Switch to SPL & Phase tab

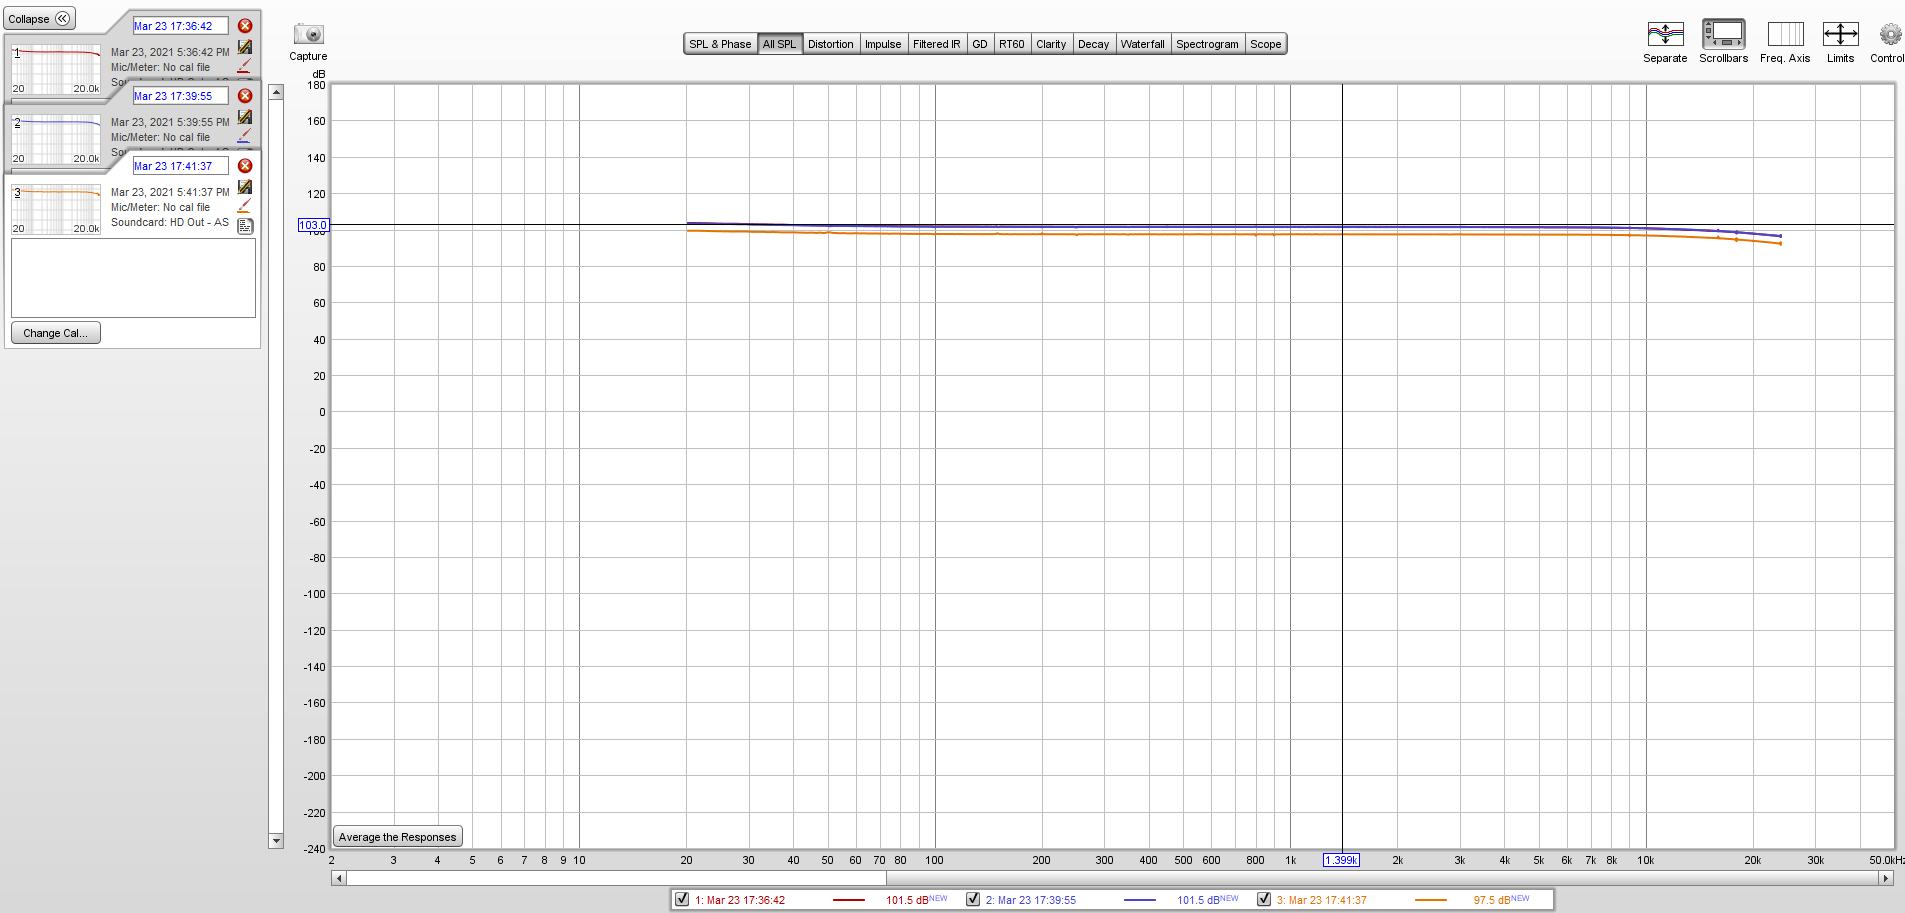(720, 44)
